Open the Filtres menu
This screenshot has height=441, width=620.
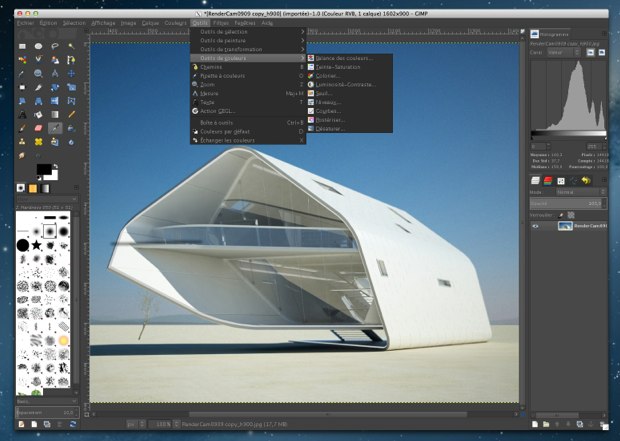point(221,23)
